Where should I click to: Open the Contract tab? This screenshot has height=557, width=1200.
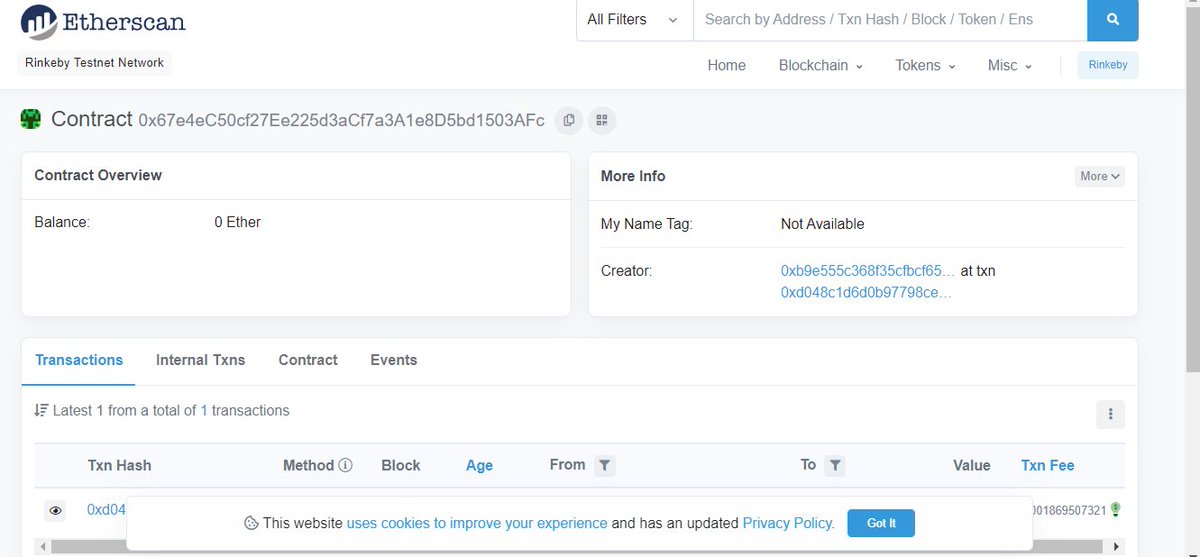(x=308, y=360)
